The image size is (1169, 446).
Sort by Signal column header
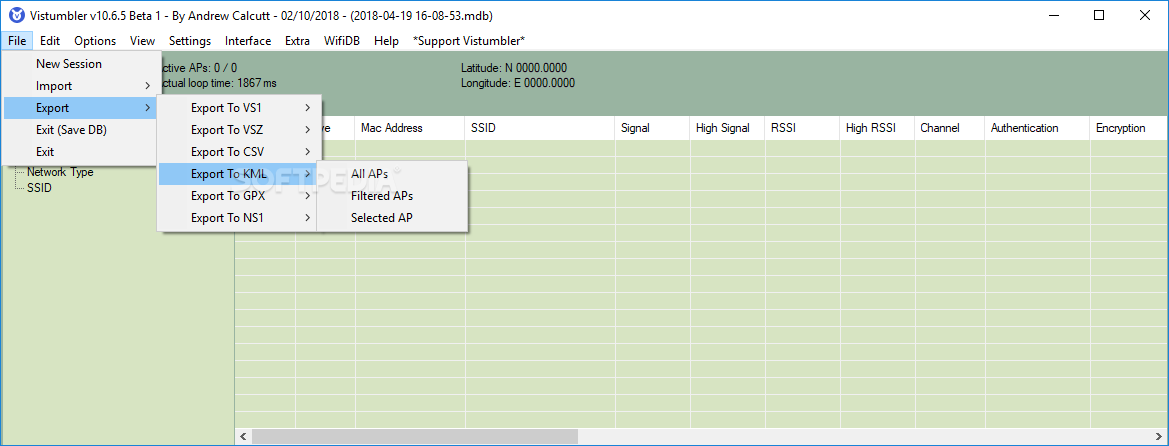pos(652,128)
